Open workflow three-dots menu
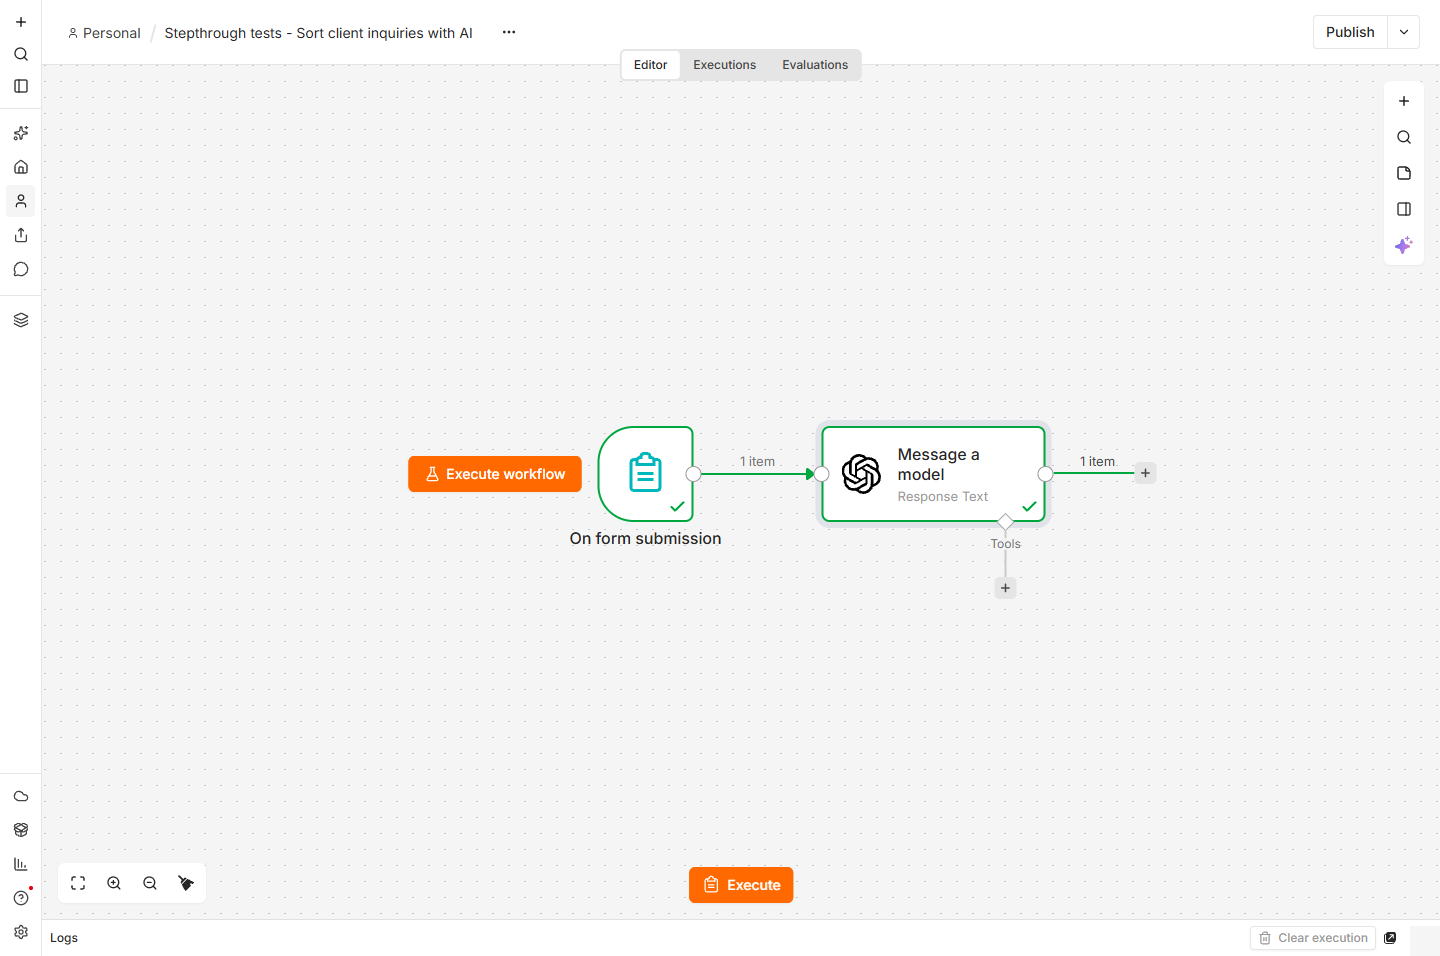The image size is (1440, 956). coord(509,32)
